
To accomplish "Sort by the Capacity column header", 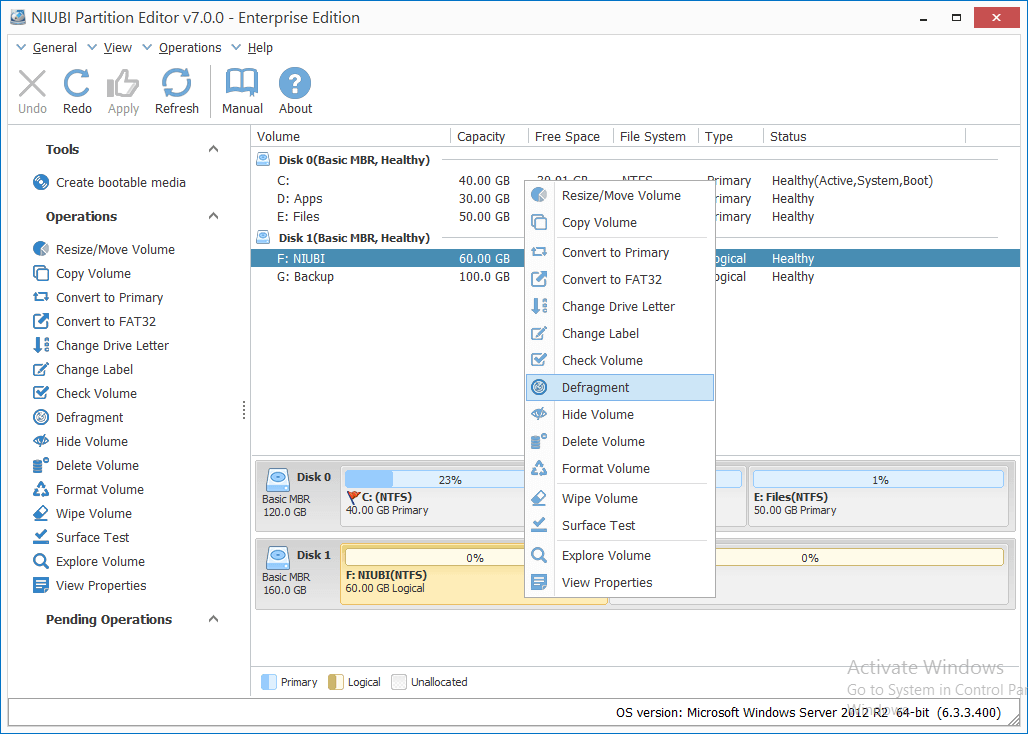I will (x=490, y=136).
